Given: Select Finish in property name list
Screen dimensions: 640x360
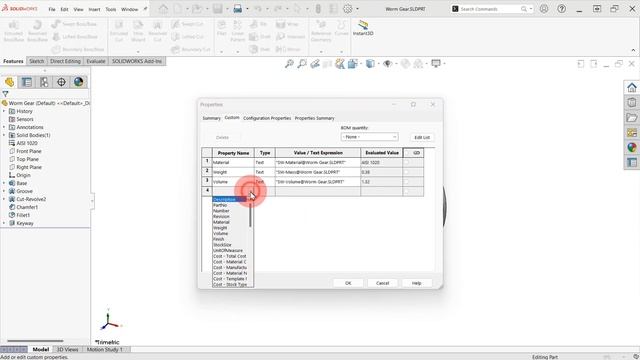Looking at the screenshot, I should [x=218, y=239].
